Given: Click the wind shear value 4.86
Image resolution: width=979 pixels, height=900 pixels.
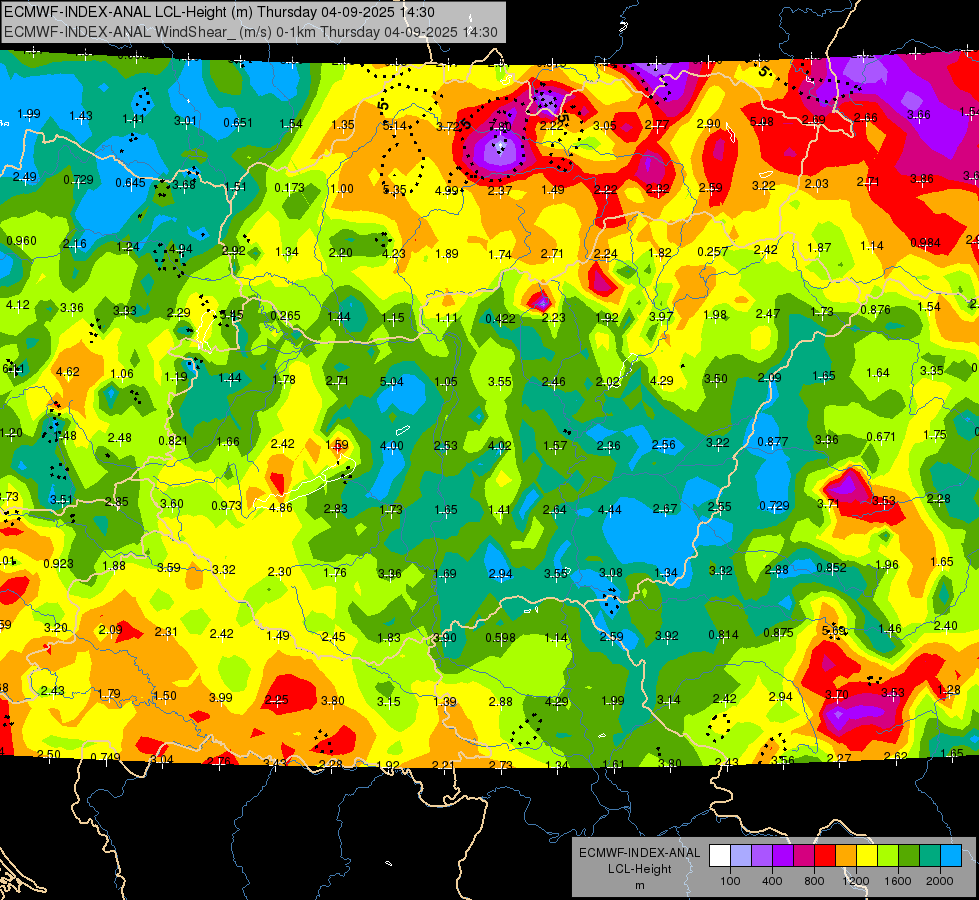Looking at the screenshot, I should point(280,508).
